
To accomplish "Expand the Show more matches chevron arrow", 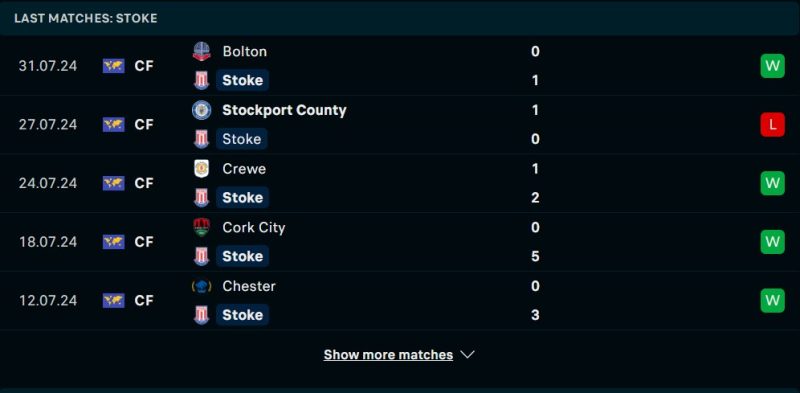I will (468, 355).
